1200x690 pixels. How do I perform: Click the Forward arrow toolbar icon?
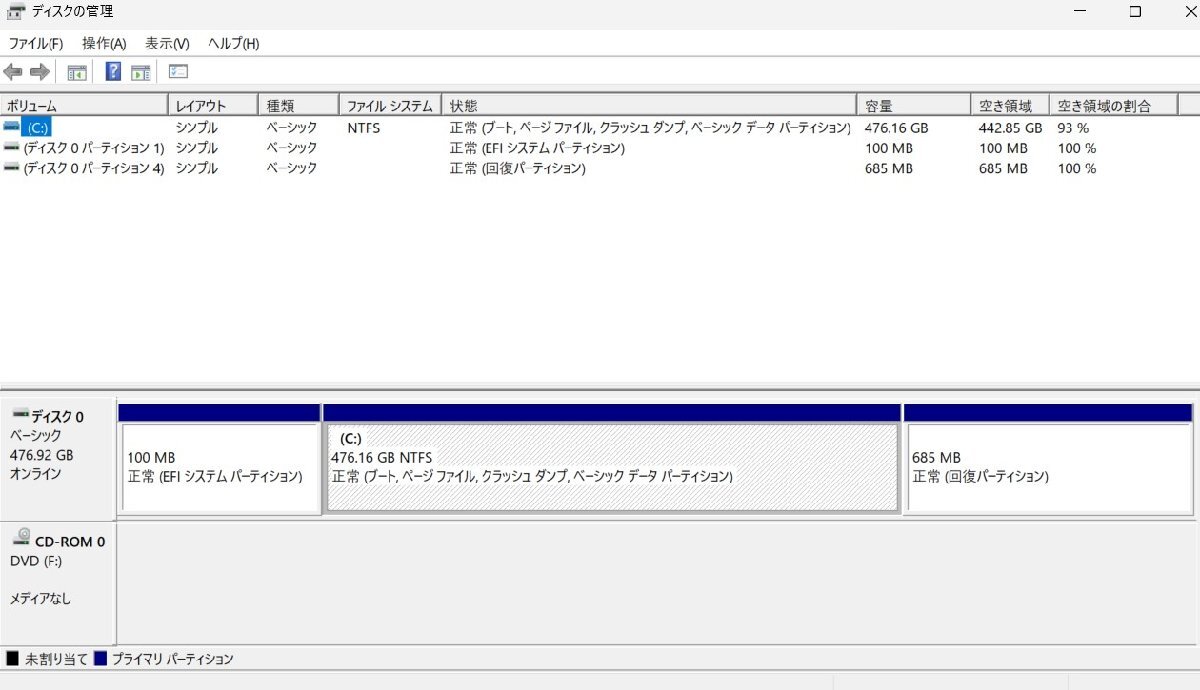tap(40, 72)
